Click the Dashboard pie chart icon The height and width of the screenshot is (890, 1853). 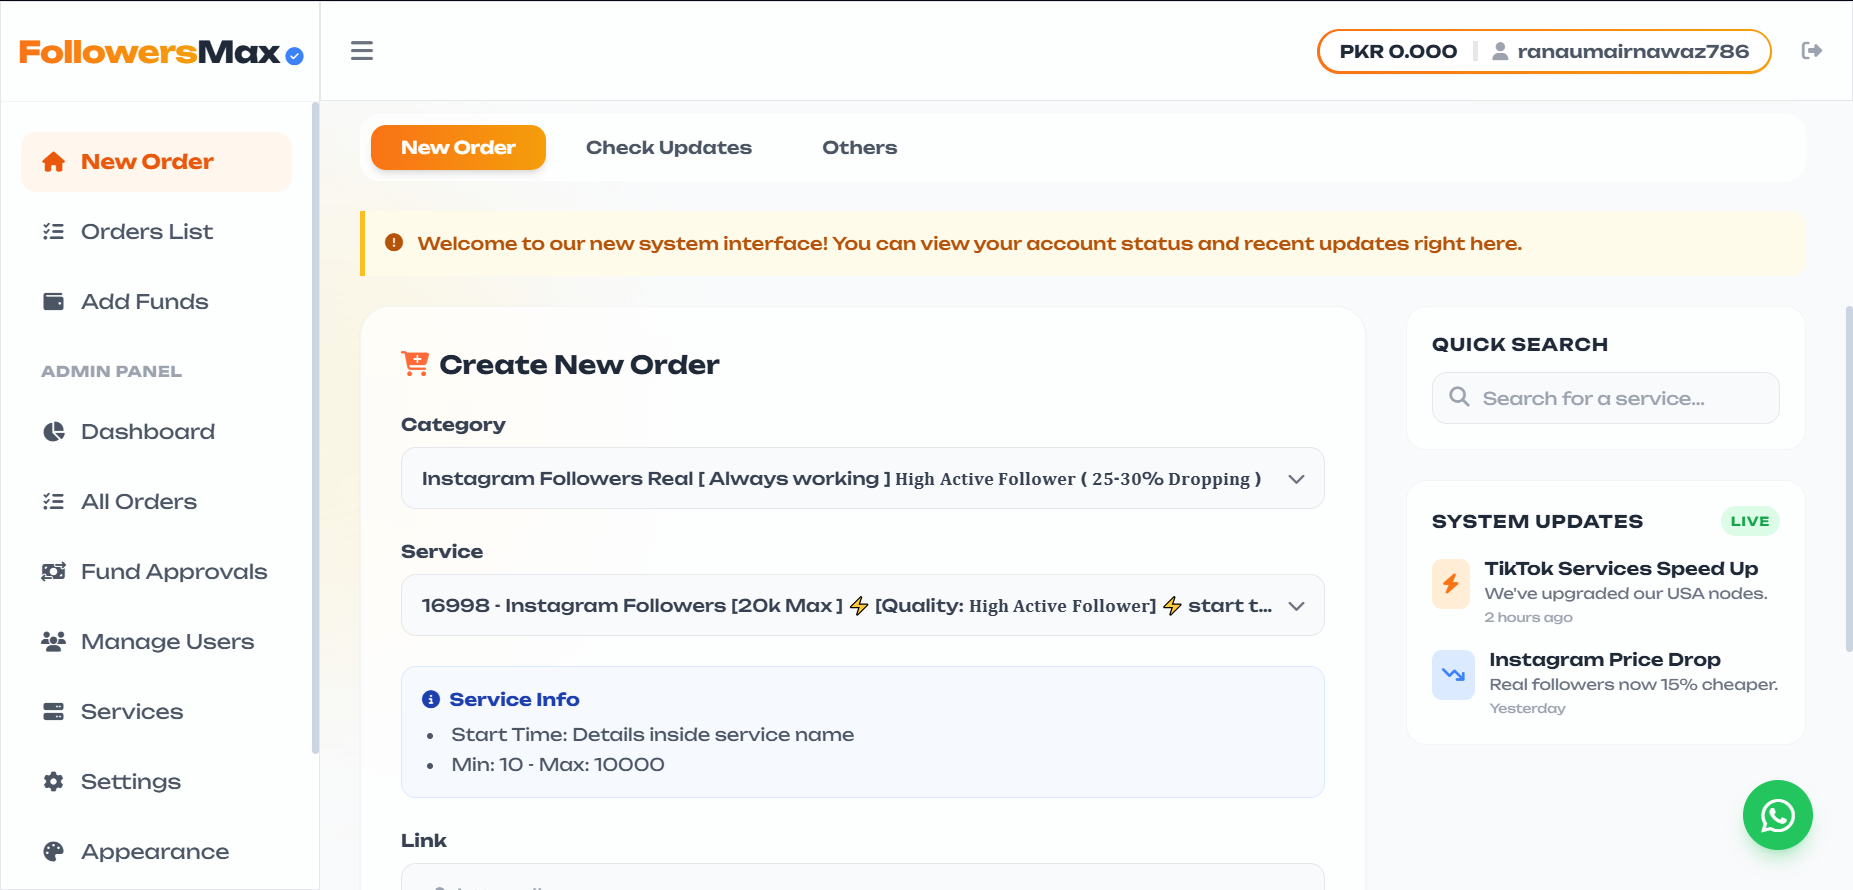pos(54,431)
